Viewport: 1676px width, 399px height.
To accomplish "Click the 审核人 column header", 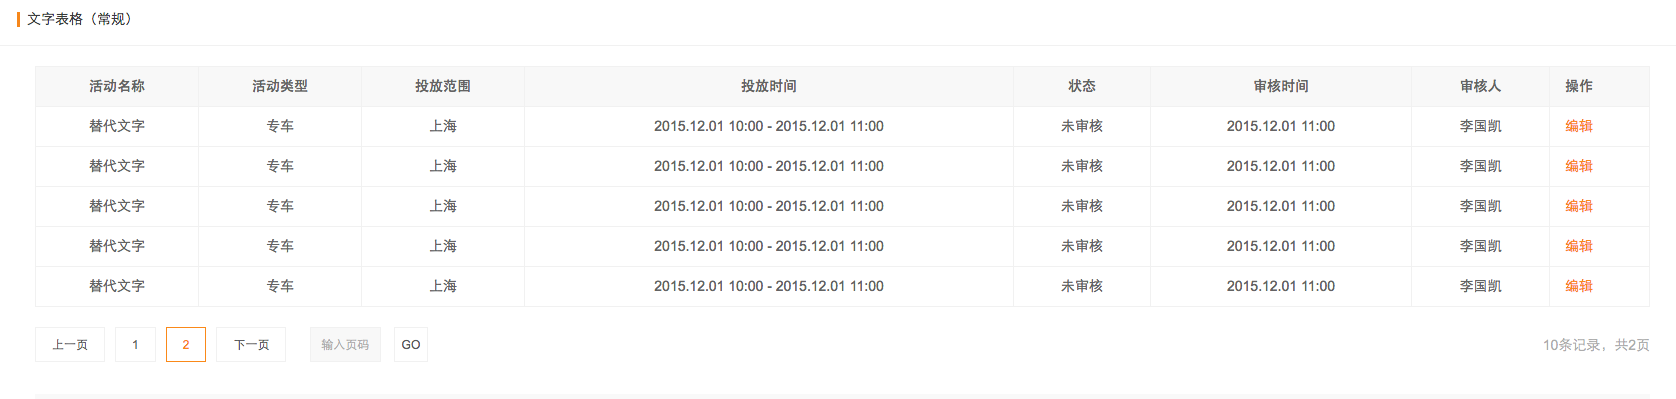I will pyautogui.click(x=1481, y=86).
